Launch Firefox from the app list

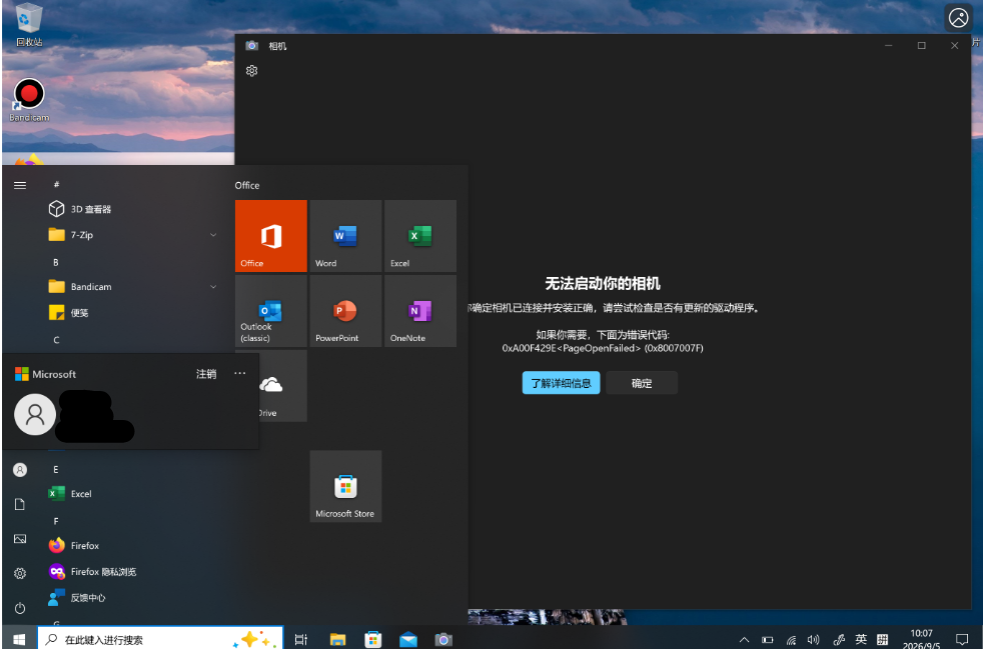click(x=134, y=546)
